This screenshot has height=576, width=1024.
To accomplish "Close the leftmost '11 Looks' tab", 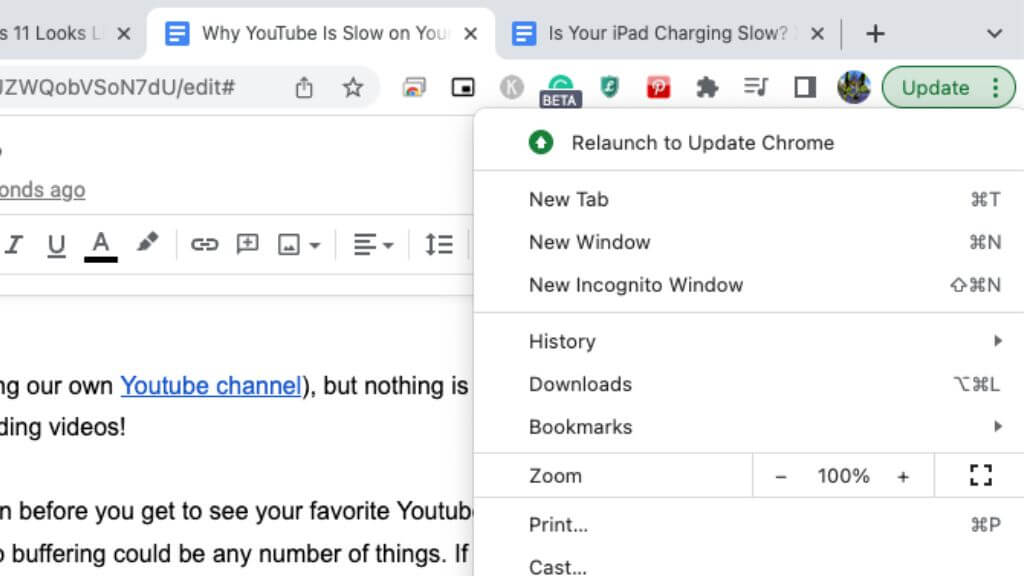I will 123,33.
